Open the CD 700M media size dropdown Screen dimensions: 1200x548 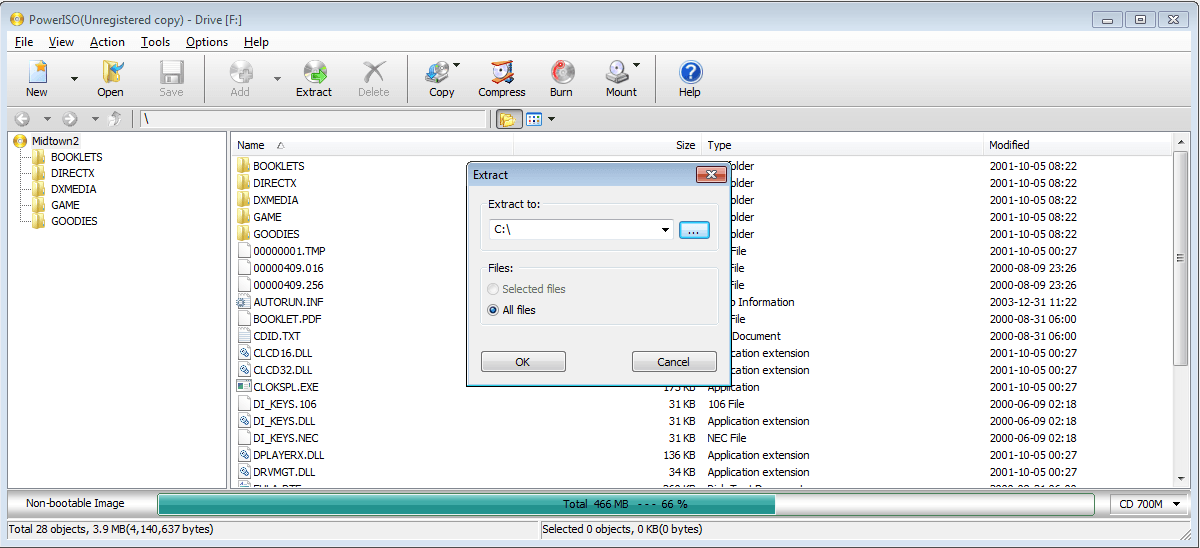click(1150, 504)
